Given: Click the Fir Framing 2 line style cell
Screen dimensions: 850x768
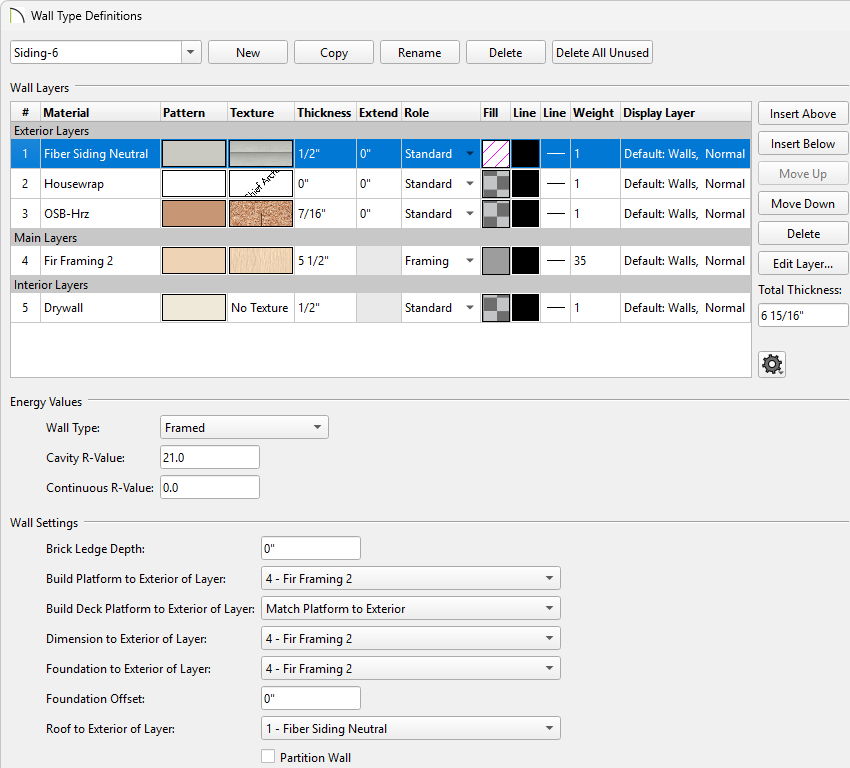Looking at the screenshot, I should coord(555,261).
